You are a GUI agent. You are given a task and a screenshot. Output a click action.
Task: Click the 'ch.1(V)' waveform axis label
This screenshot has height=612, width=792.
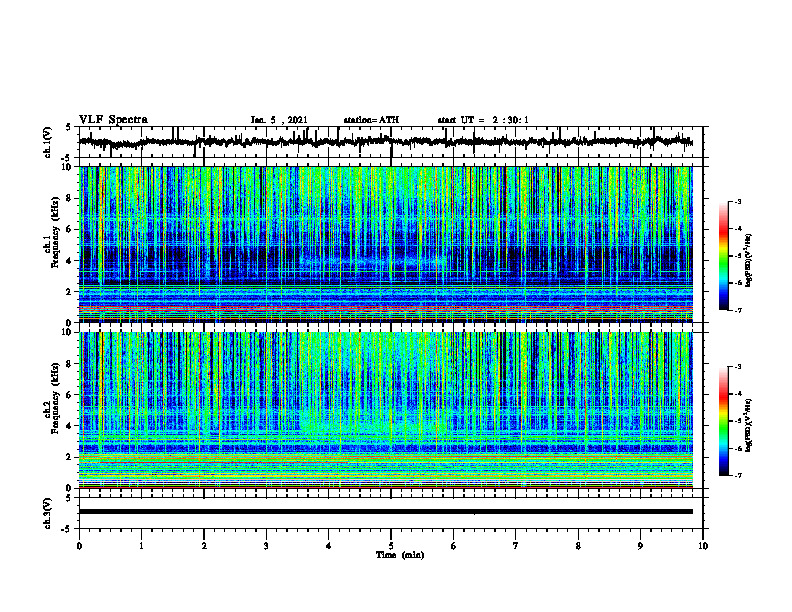(48, 142)
